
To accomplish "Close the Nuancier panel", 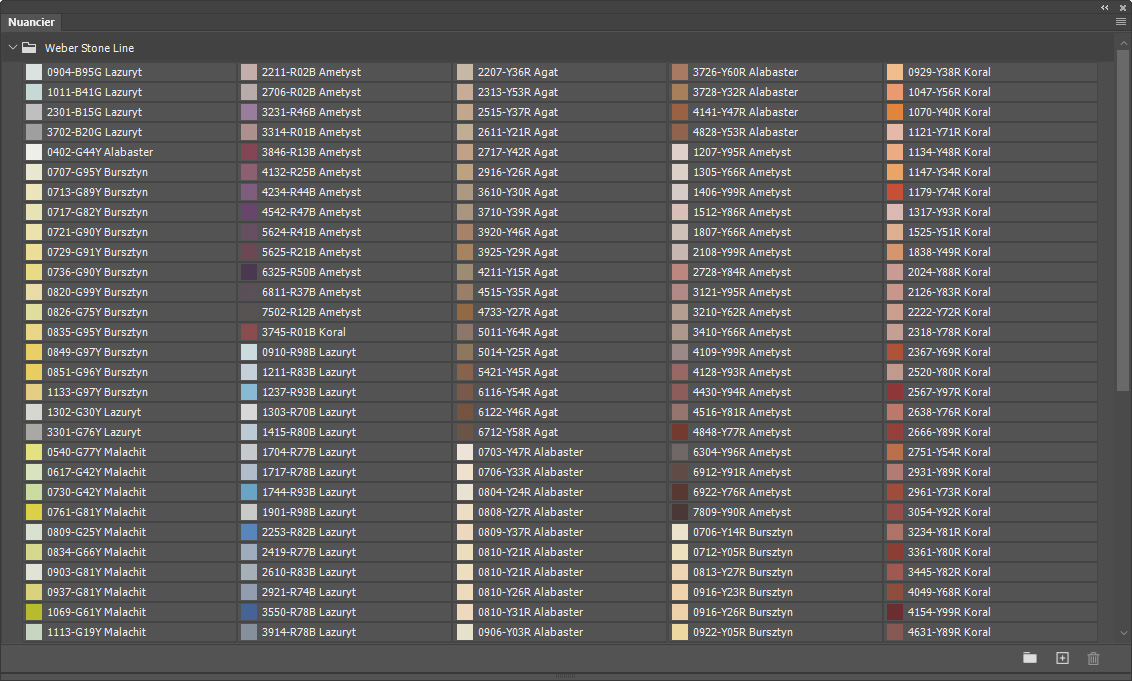I will click(x=1123, y=7).
